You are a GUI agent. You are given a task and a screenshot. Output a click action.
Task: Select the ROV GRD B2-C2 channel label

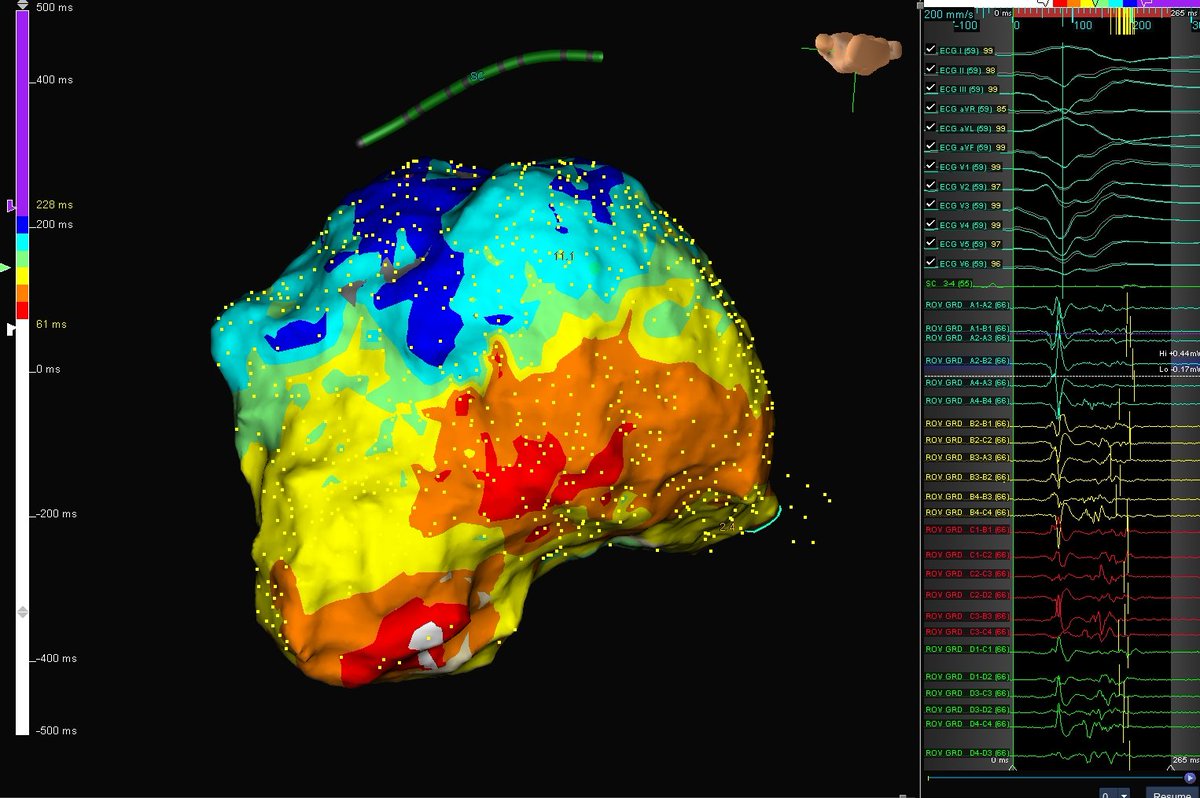tap(967, 440)
